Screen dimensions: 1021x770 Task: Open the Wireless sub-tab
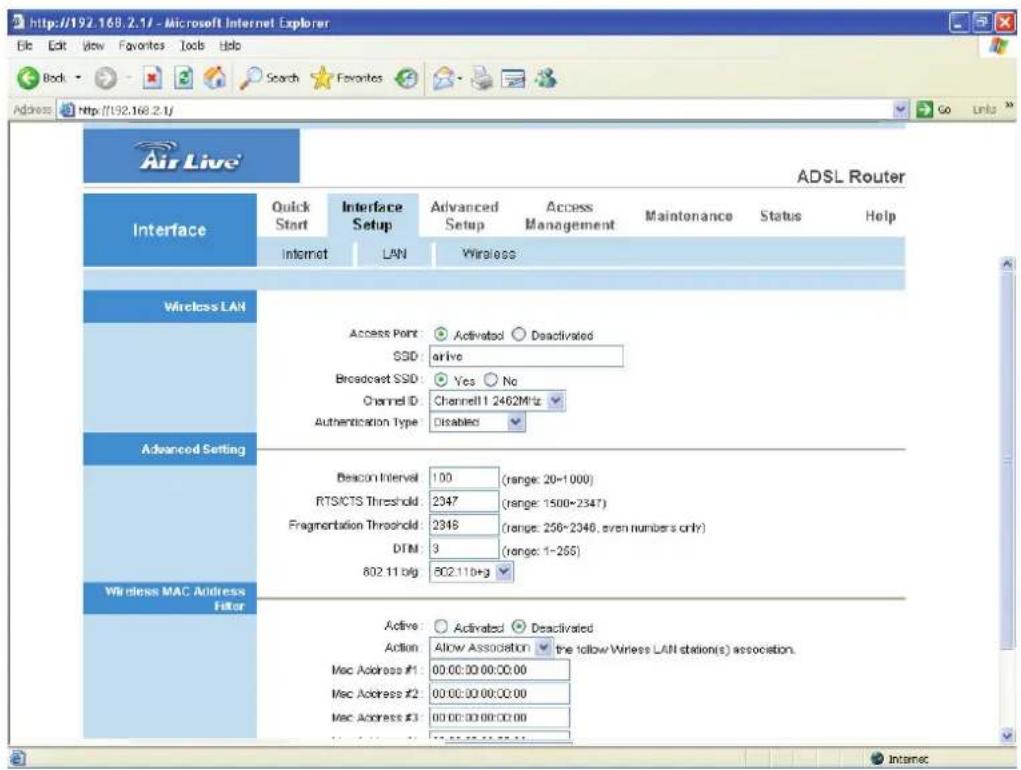tap(488, 254)
